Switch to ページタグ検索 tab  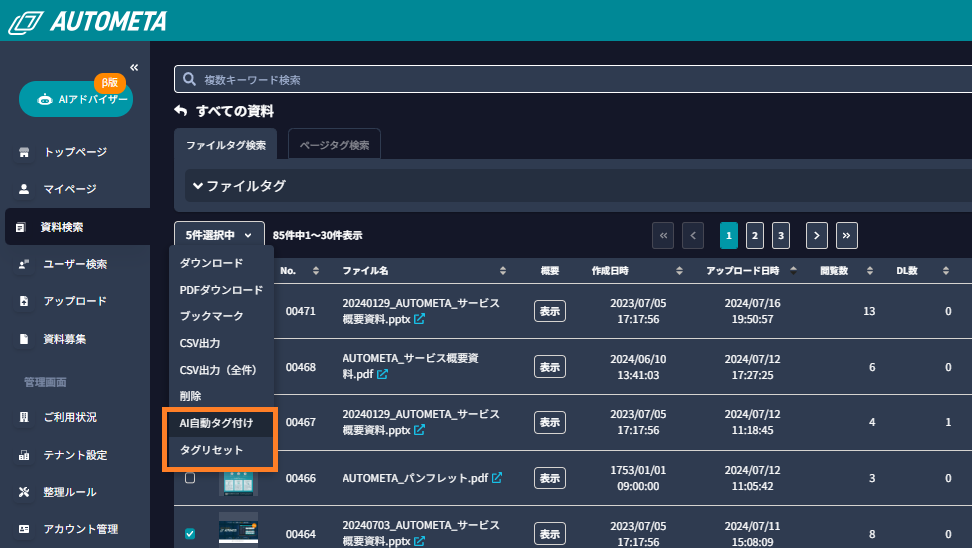coord(334,145)
